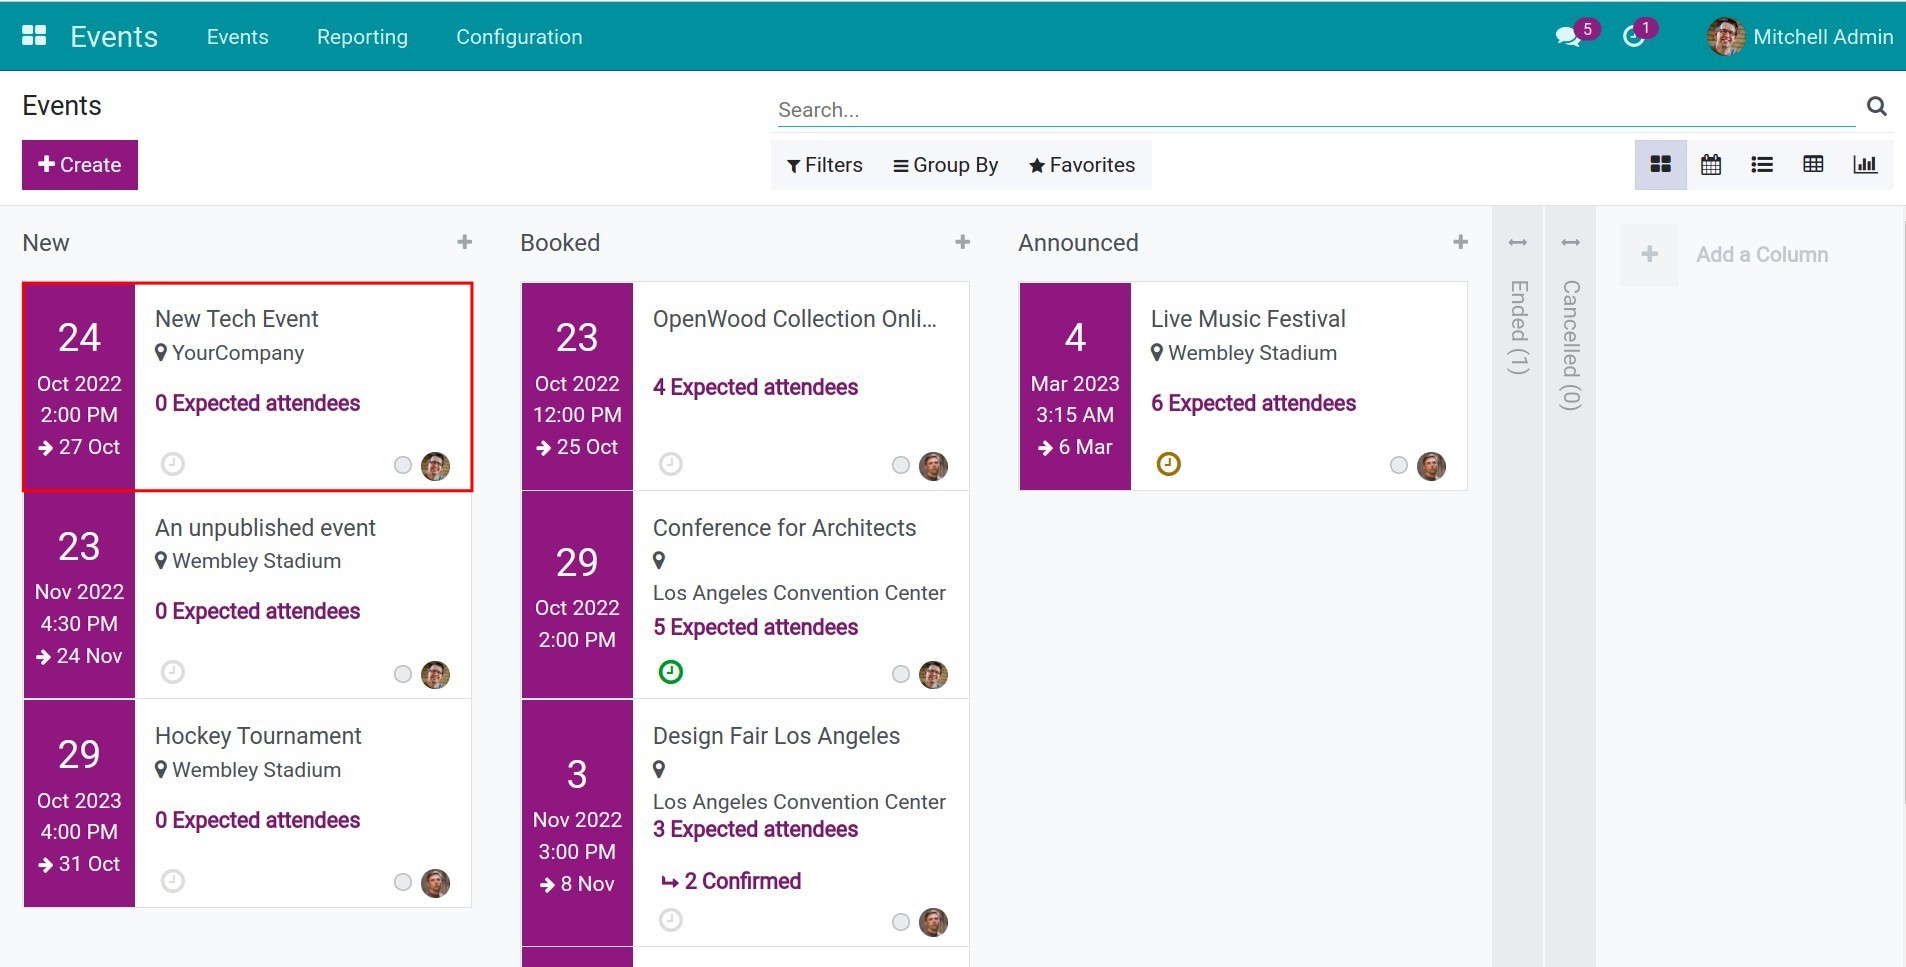The image size is (1906, 967).
Task: Click the search magnifier icon
Action: [x=1877, y=106]
